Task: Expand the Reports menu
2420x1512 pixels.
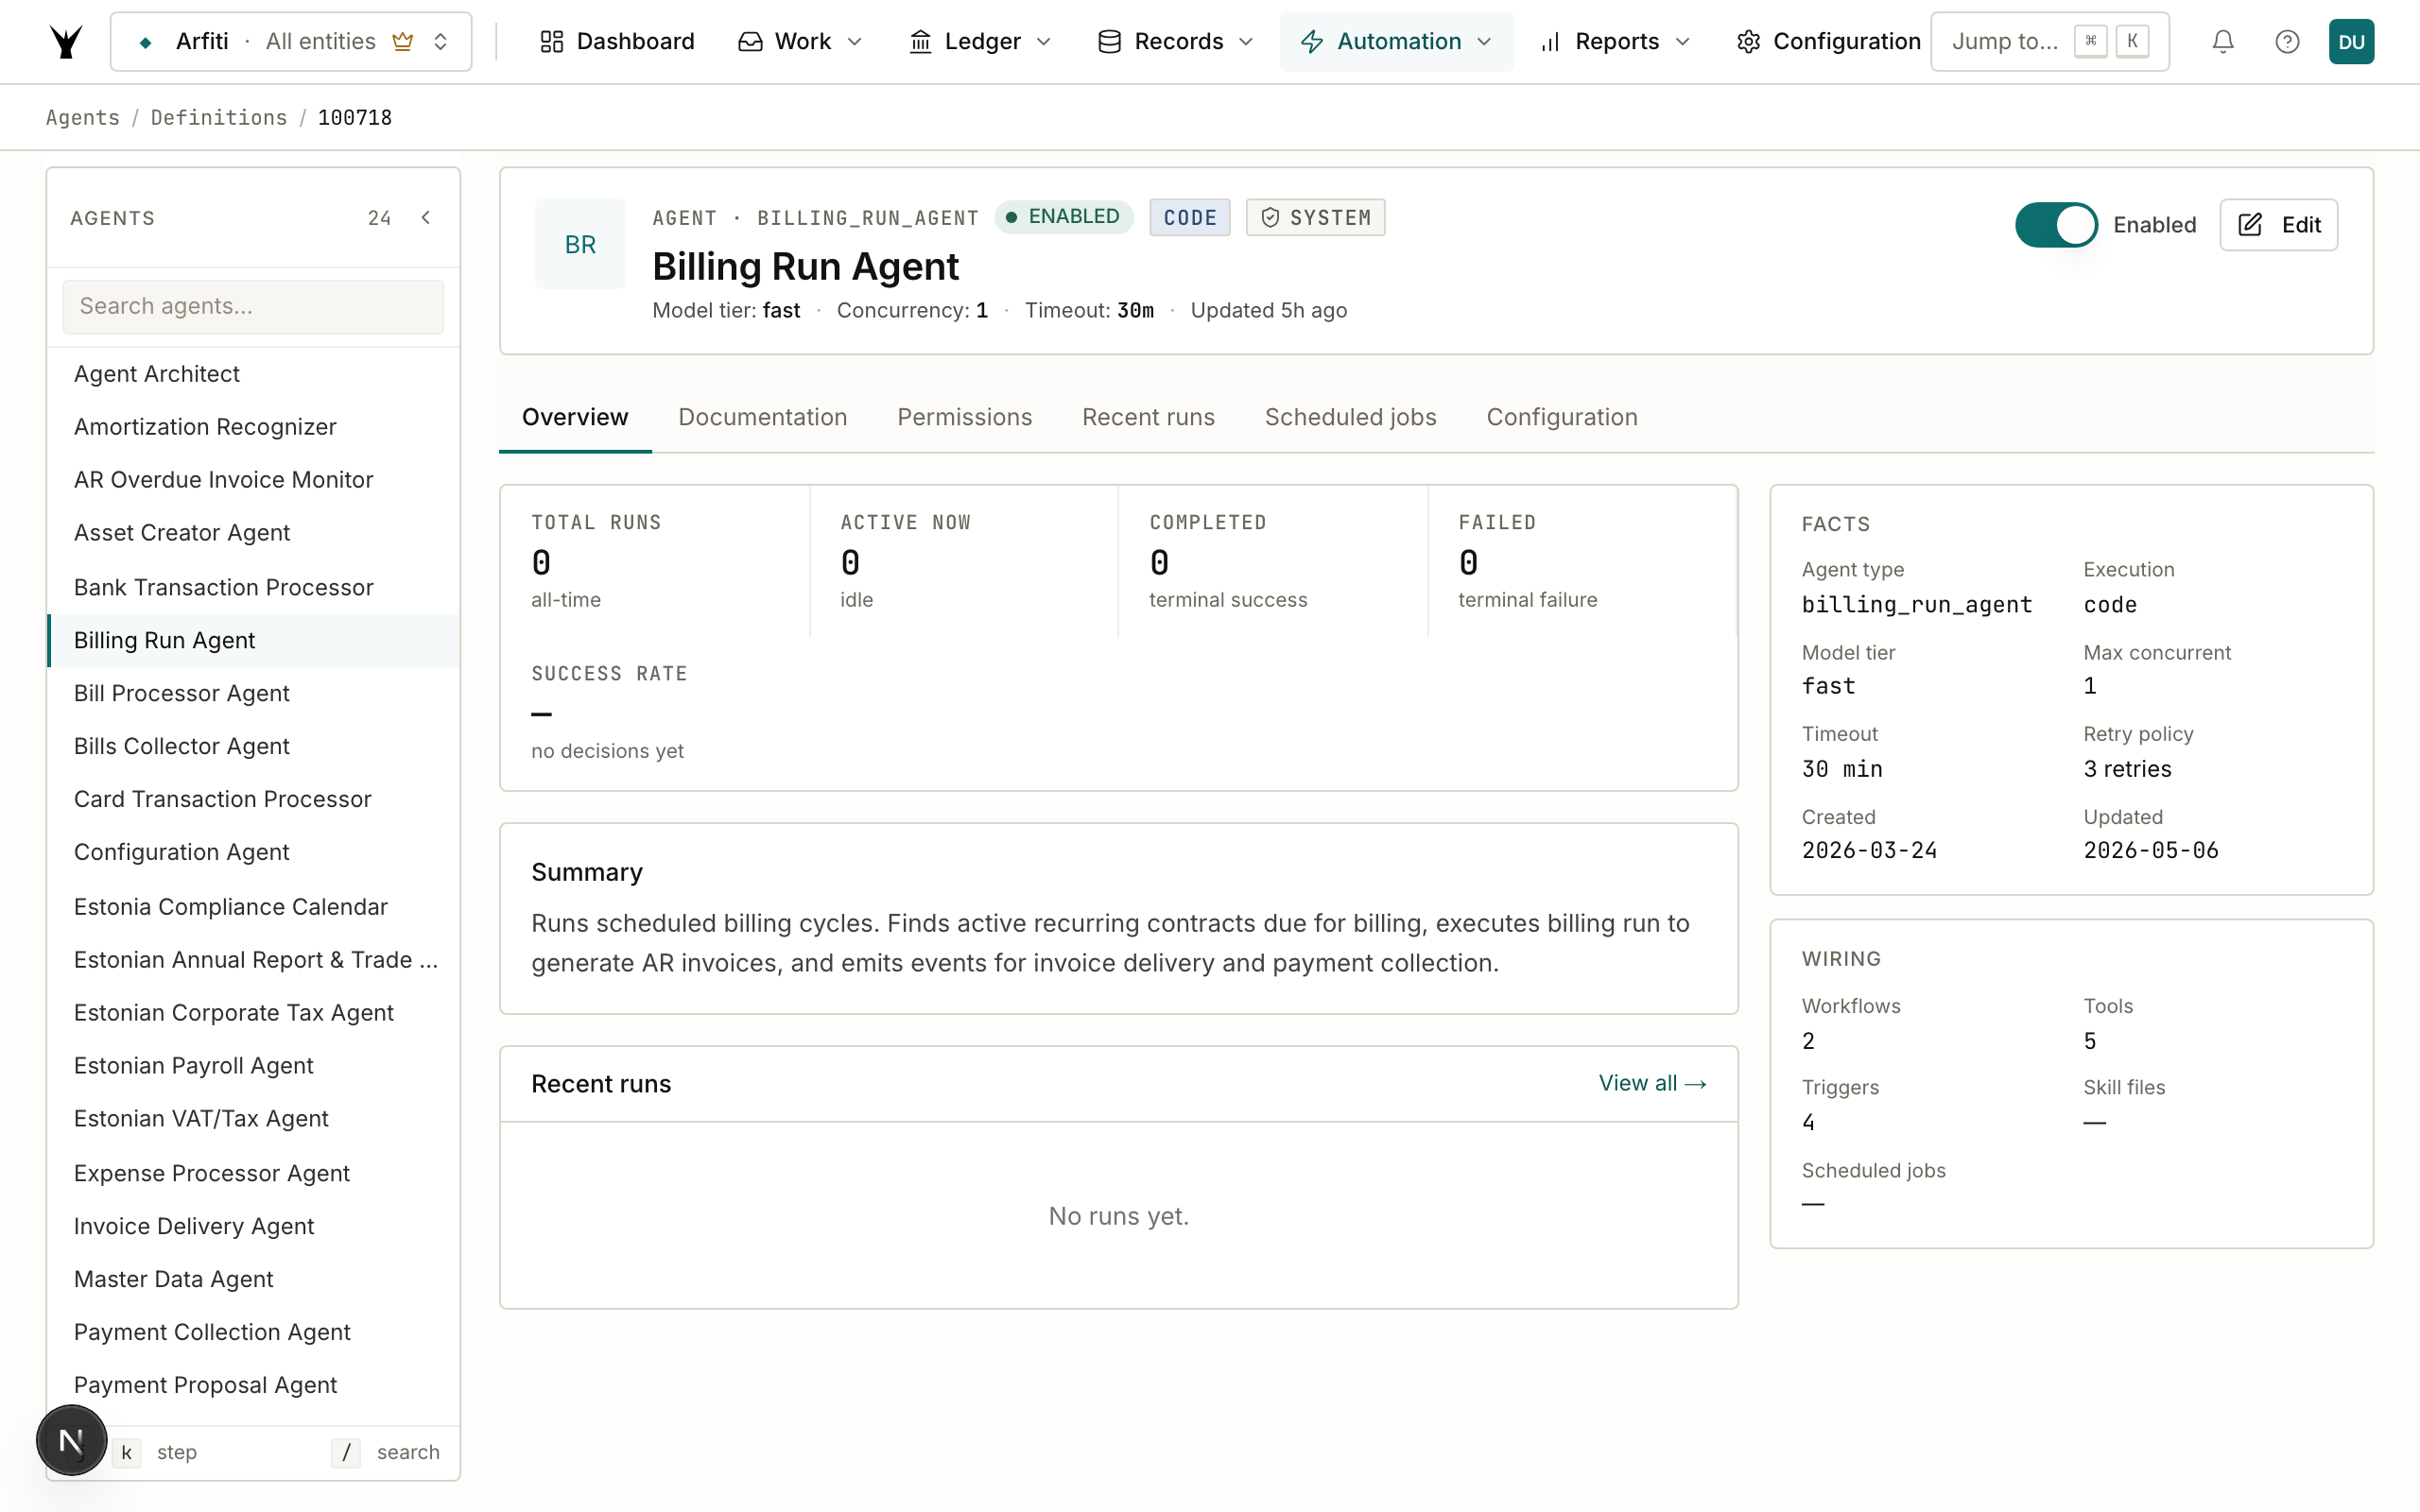Action: [x=1615, y=41]
